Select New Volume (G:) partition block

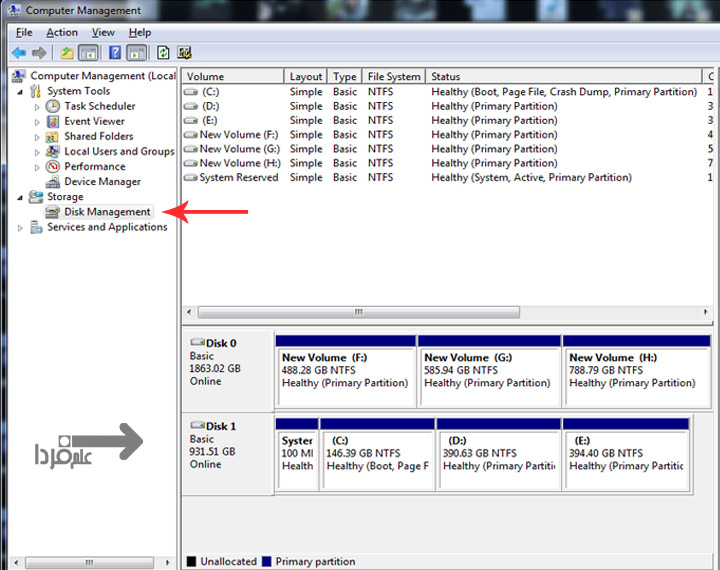[x=488, y=370]
